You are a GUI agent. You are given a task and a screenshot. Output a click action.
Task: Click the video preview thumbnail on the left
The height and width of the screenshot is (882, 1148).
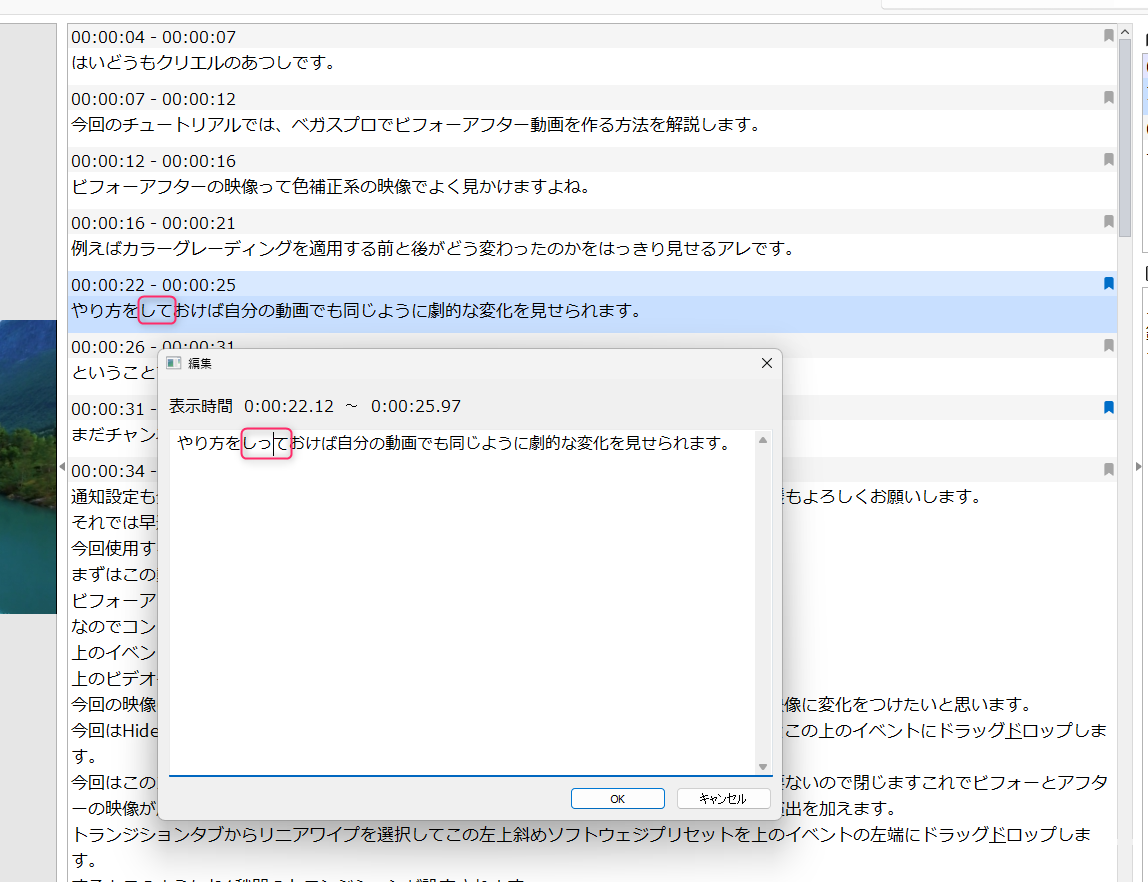pos(28,467)
